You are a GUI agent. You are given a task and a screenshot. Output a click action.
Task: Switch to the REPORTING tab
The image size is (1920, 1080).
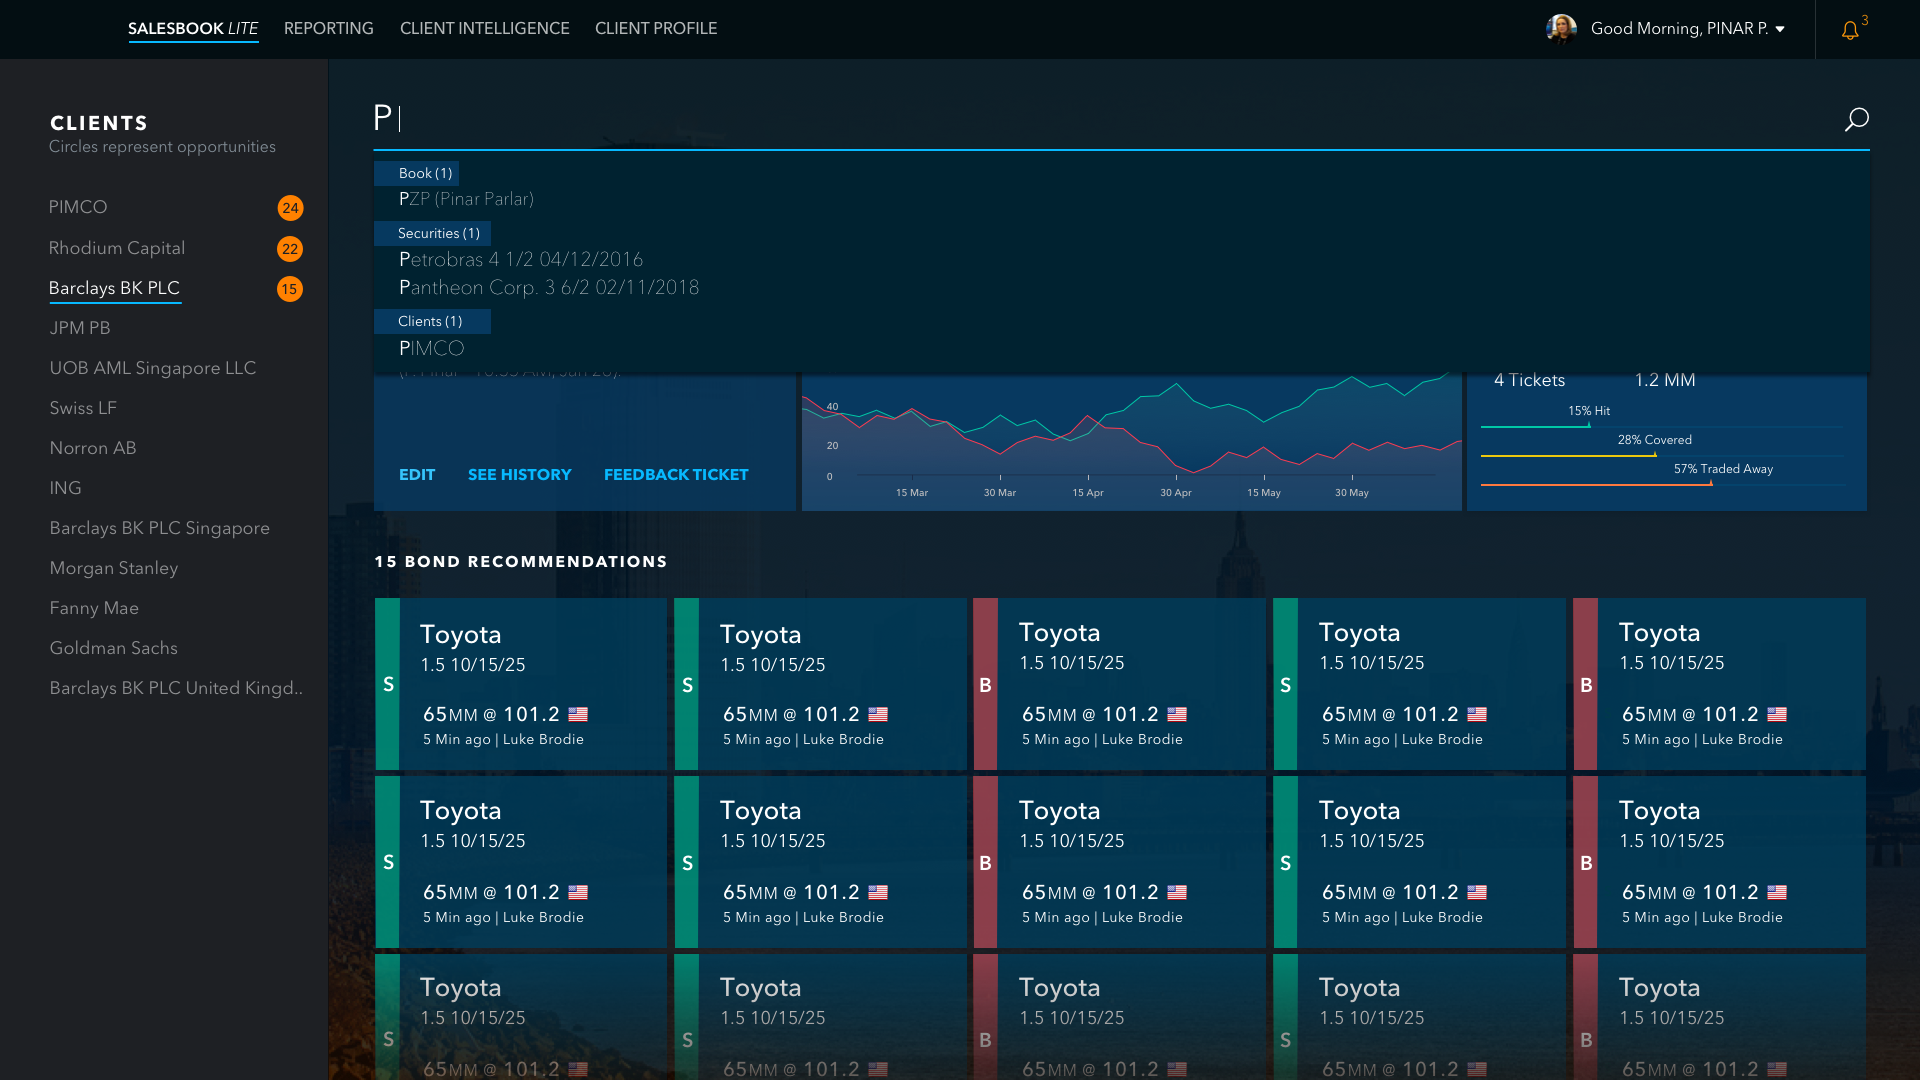point(329,29)
